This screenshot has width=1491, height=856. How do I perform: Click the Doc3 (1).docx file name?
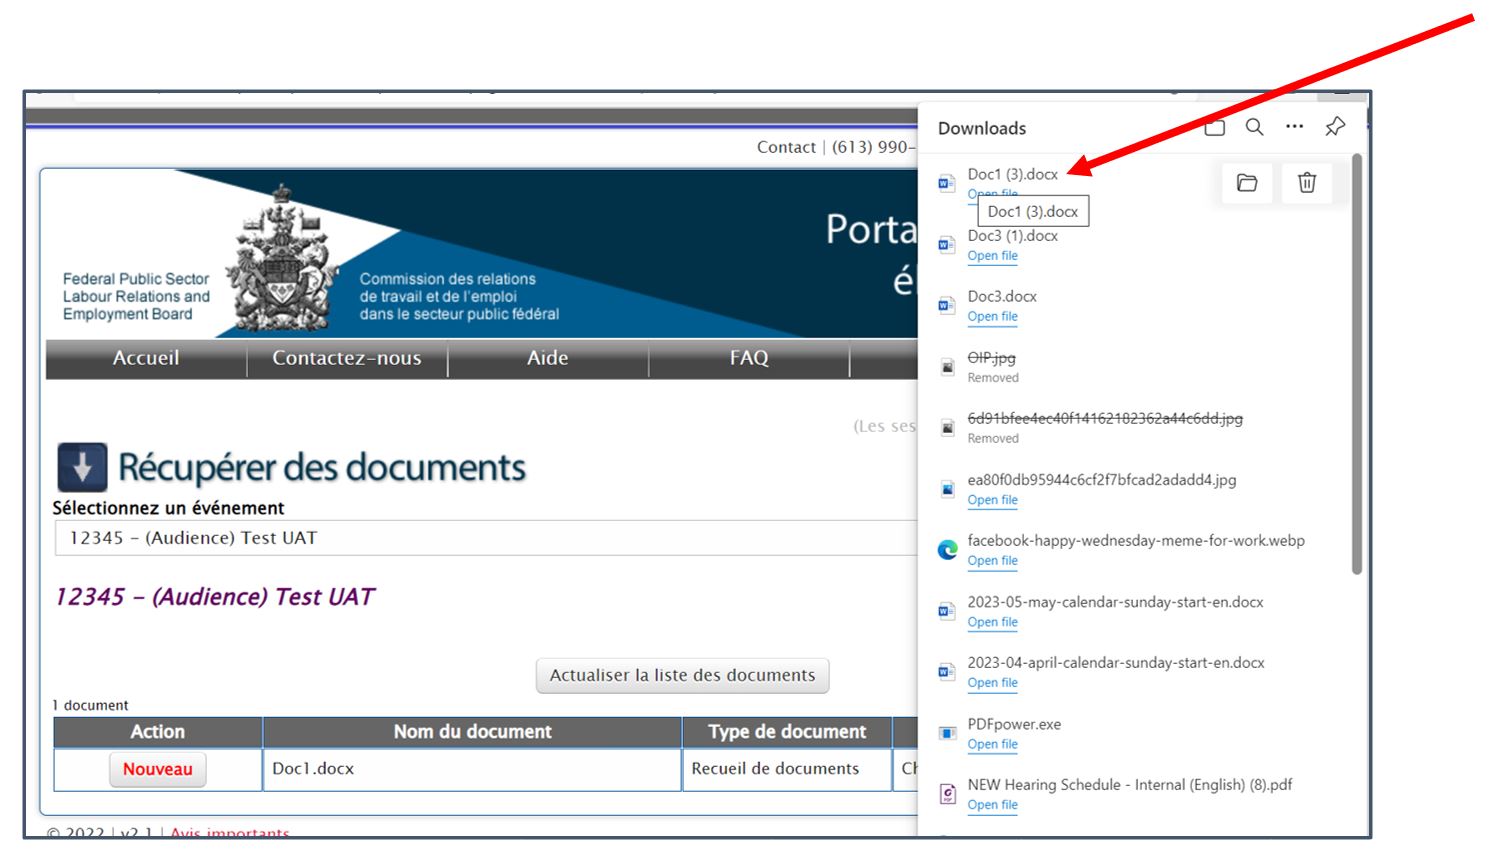pos(1012,236)
